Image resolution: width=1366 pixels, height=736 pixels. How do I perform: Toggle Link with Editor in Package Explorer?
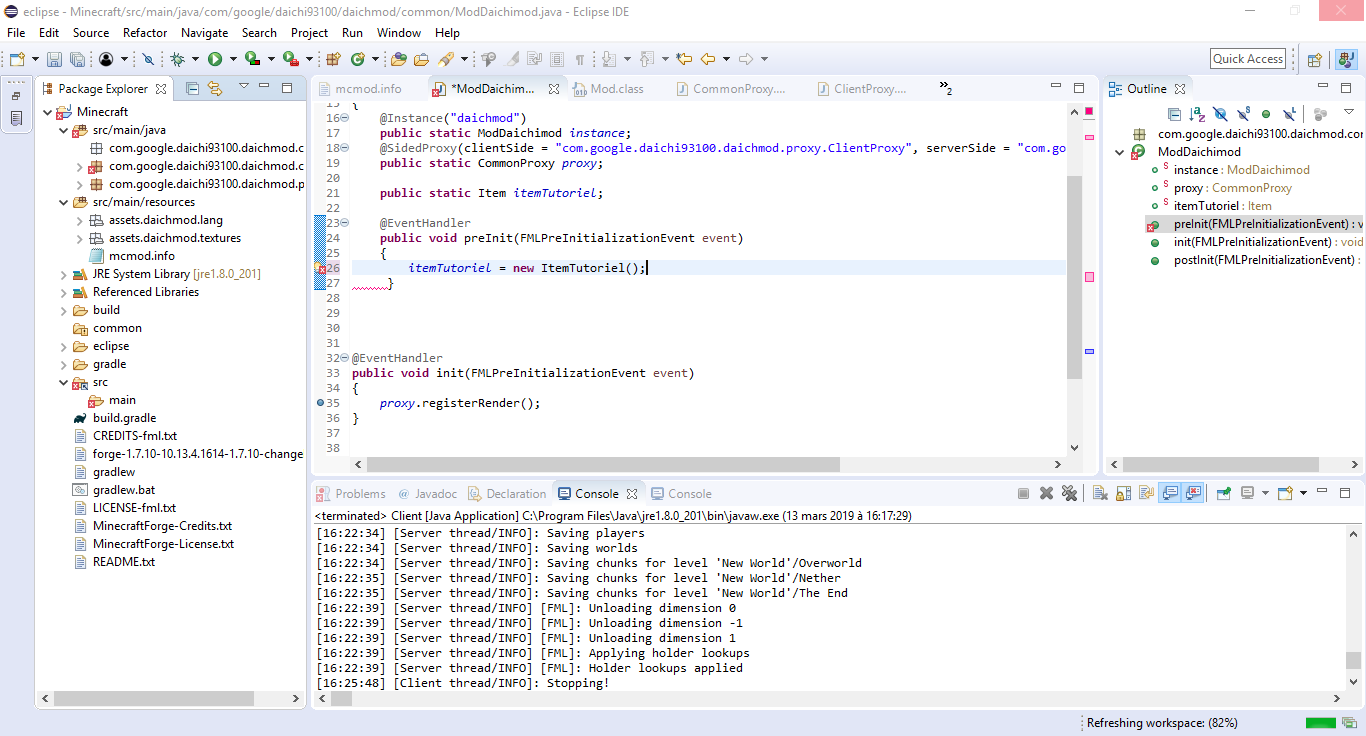tap(214, 89)
